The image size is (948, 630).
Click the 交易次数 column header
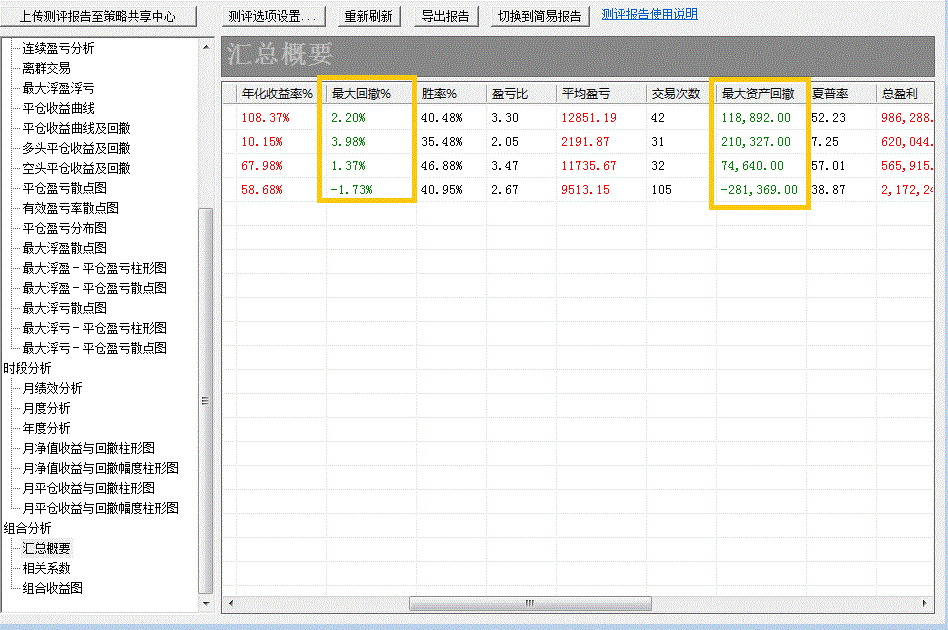click(x=675, y=94)
